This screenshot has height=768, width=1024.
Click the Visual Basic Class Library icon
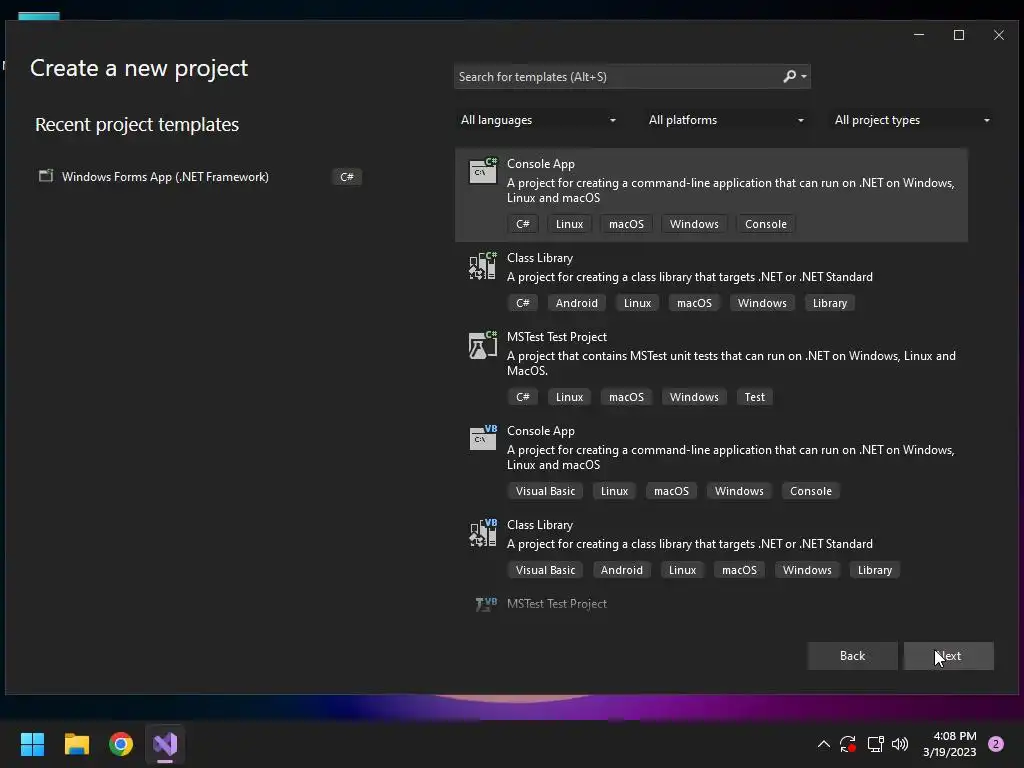click(x=483, y=533)
